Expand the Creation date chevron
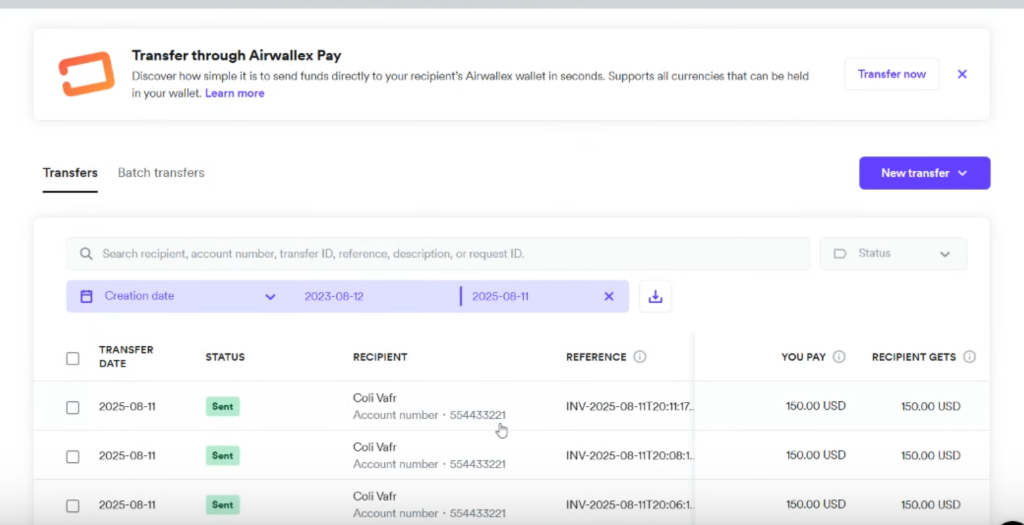The image size is (1024, 525). 270,296
